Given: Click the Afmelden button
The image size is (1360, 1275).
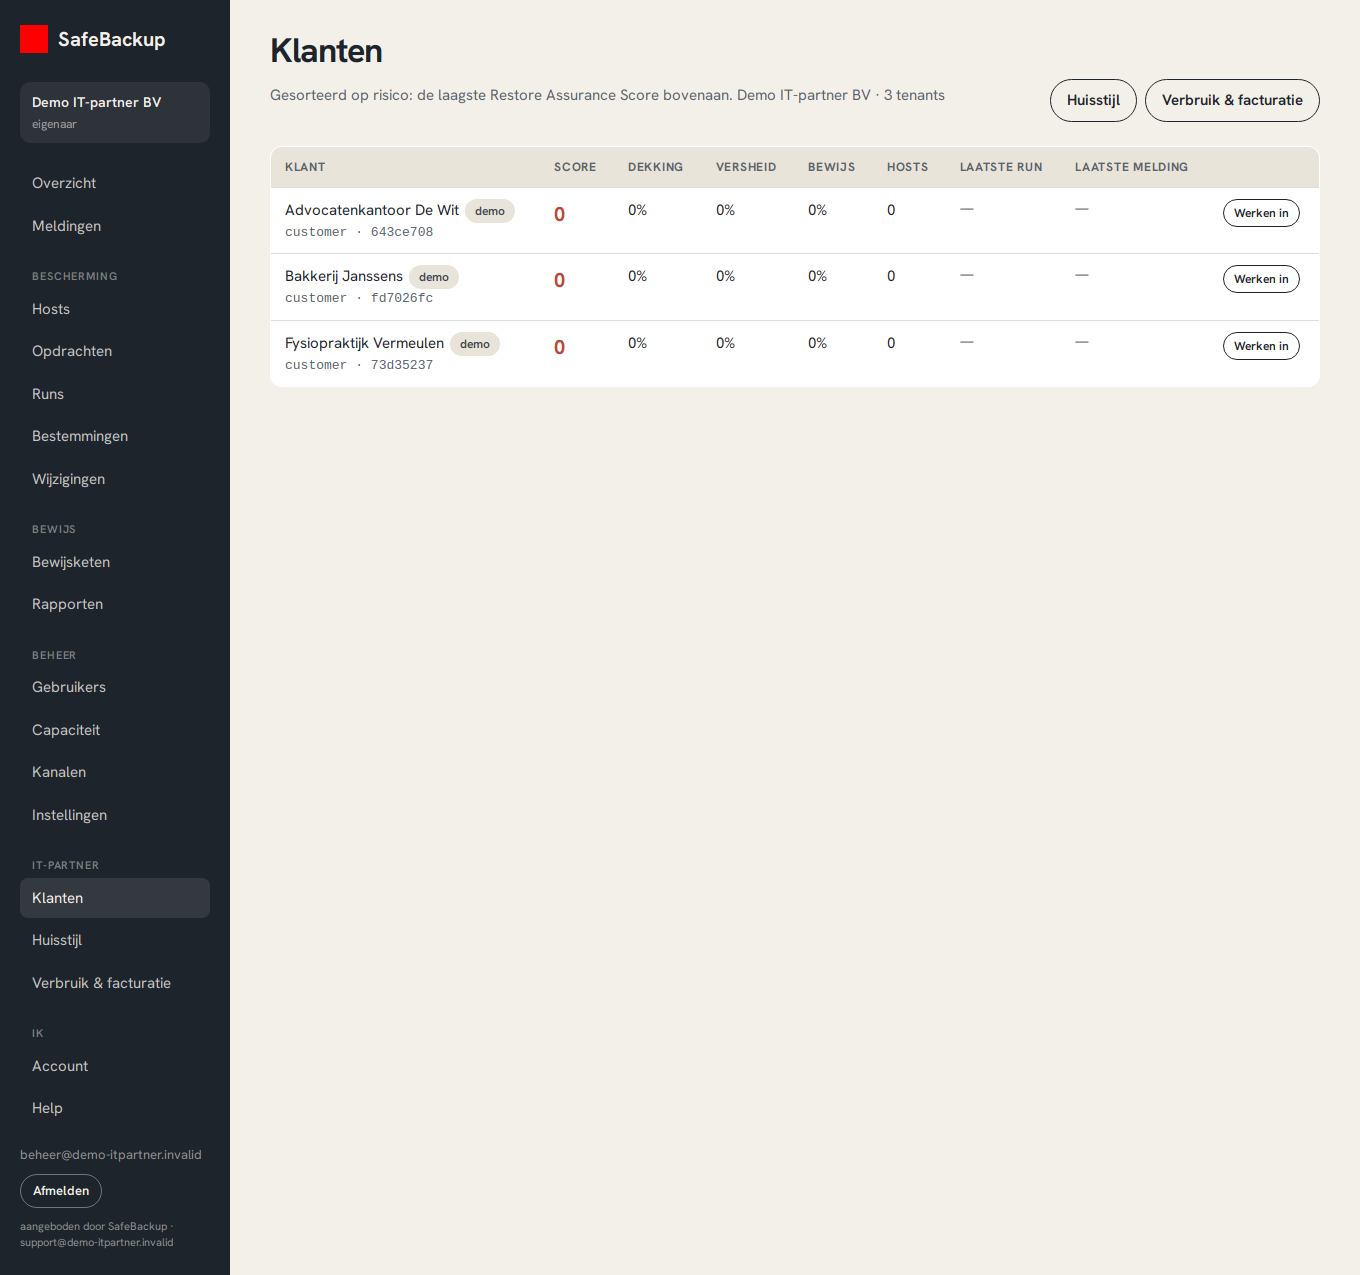Looking at the screenshot, I should click(x=61, y=1191).
